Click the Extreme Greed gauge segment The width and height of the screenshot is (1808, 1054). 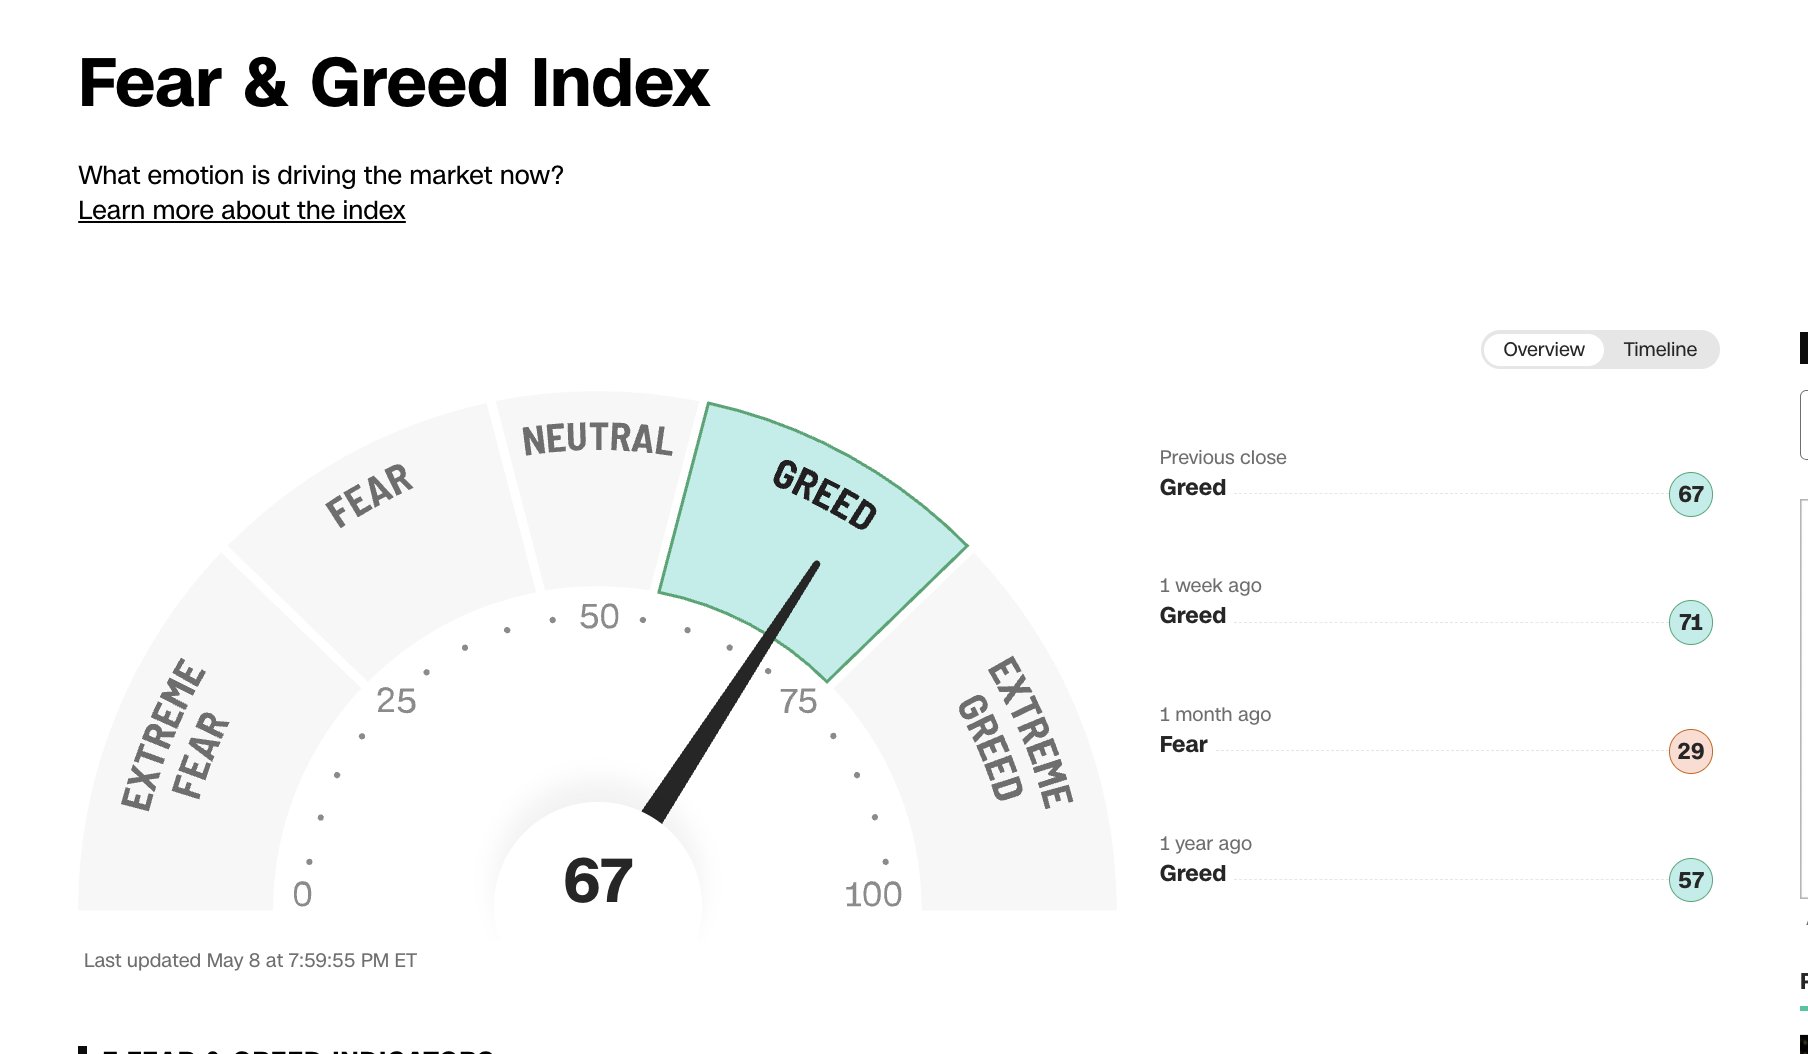tap(1000, 740)
